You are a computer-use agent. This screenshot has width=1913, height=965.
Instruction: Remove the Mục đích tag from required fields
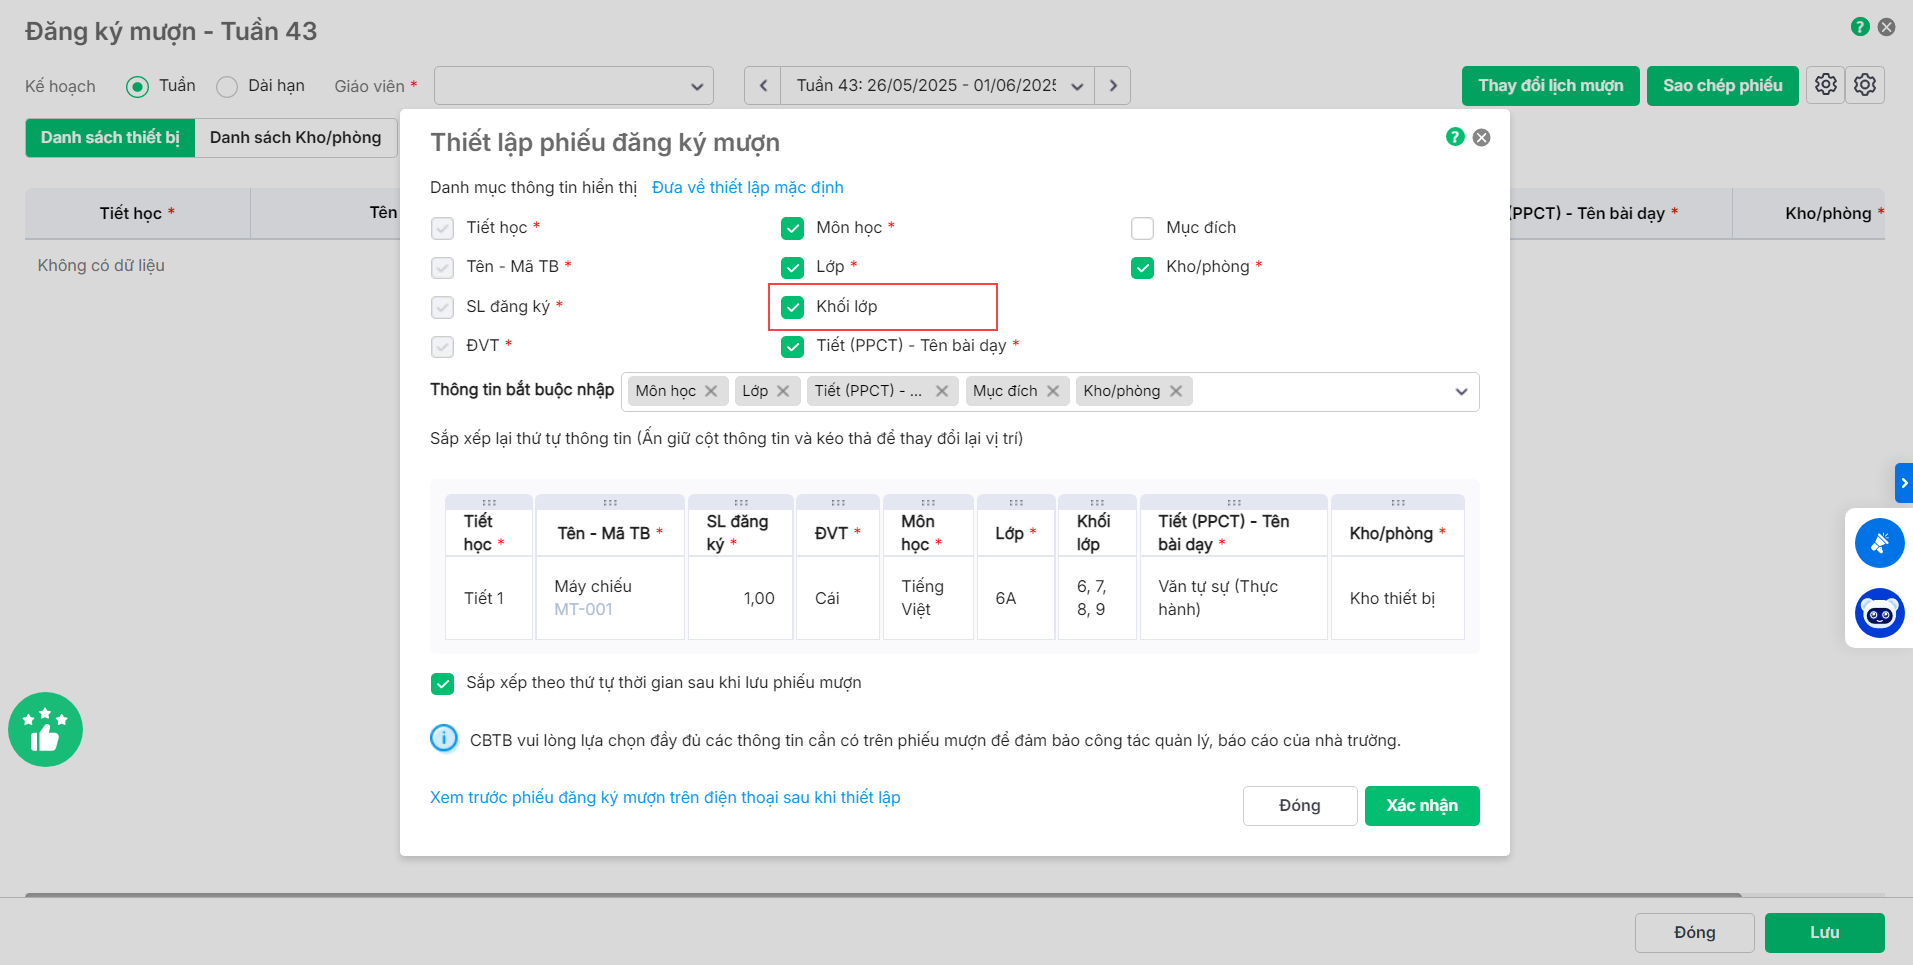pyautogui.click(x=1053, y=391)
